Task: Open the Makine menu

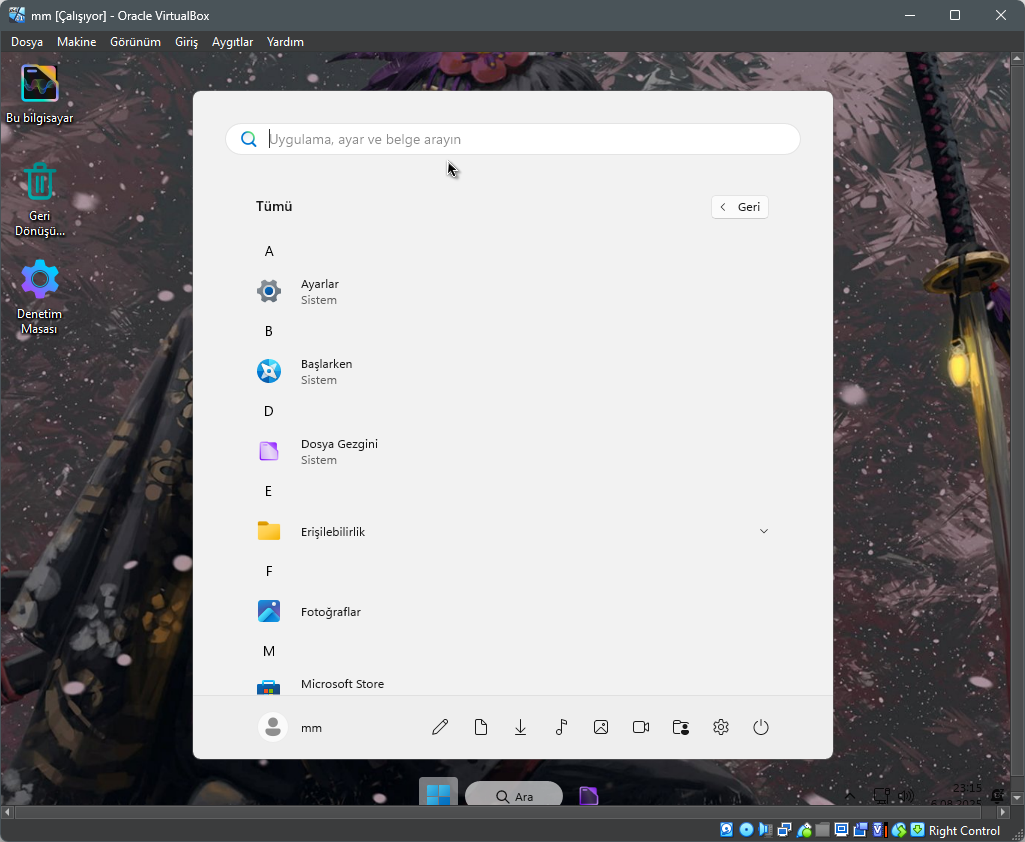Action: pos(76,42)
